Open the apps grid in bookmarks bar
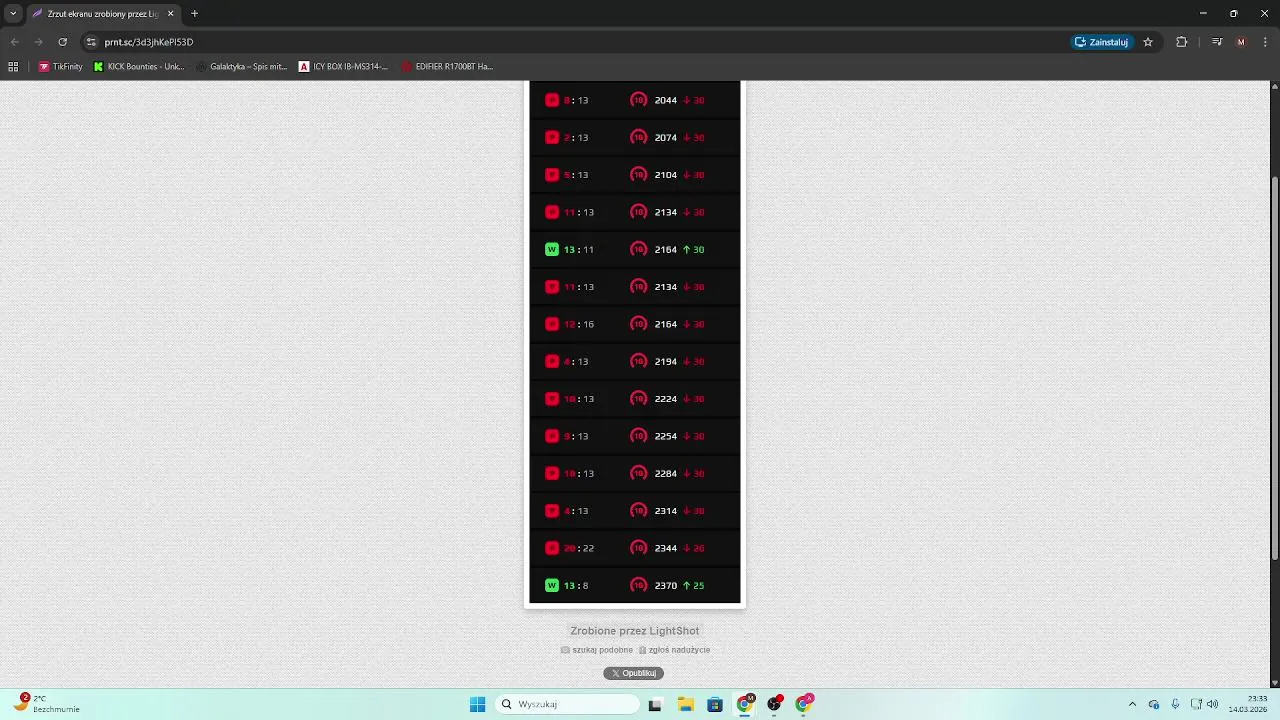Viewport: 1280px width, 720px height. (x=13, y=67)
